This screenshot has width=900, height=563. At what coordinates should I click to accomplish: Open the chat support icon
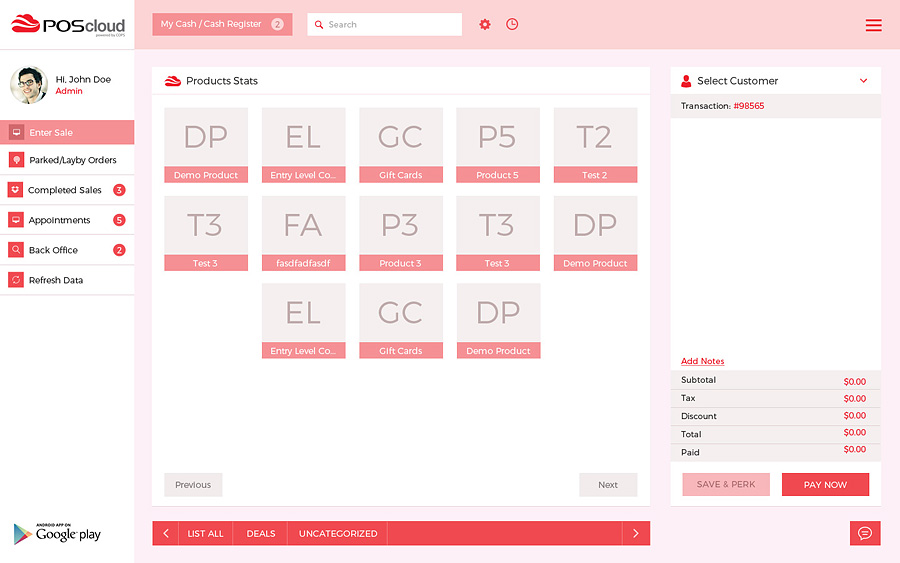click(865, 533)
